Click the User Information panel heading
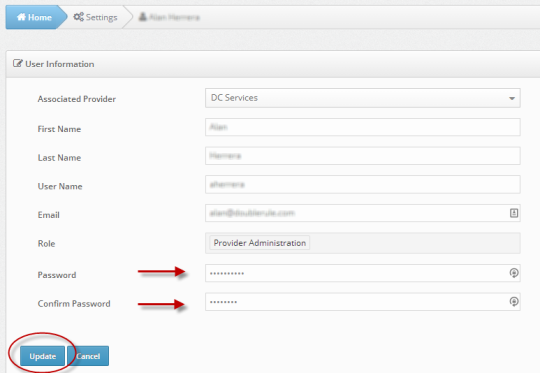Viewport: 540px width, 373px height. coord(60,64)
